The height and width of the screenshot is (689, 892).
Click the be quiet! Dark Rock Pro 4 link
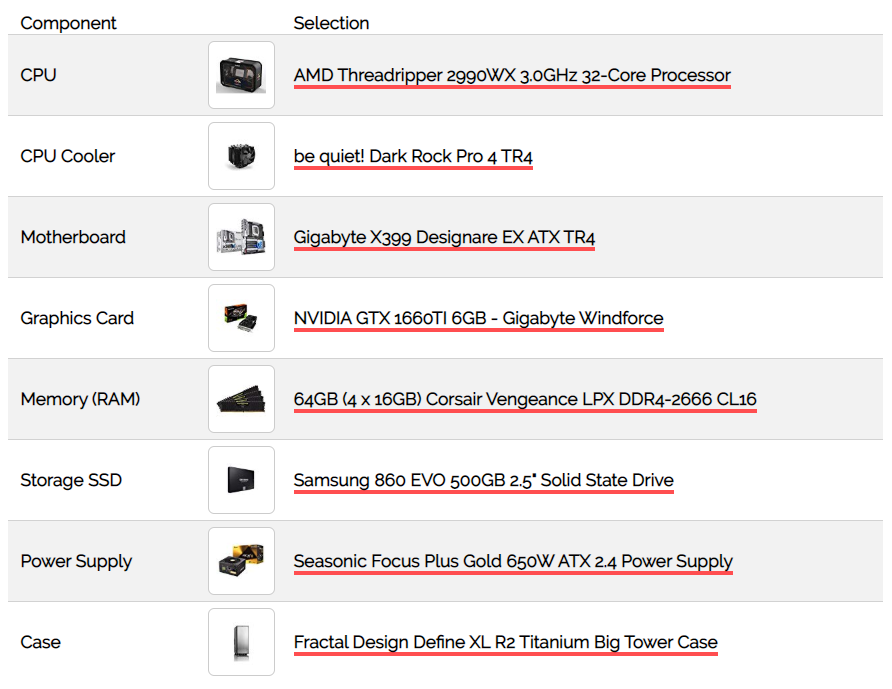coord(413,156)
